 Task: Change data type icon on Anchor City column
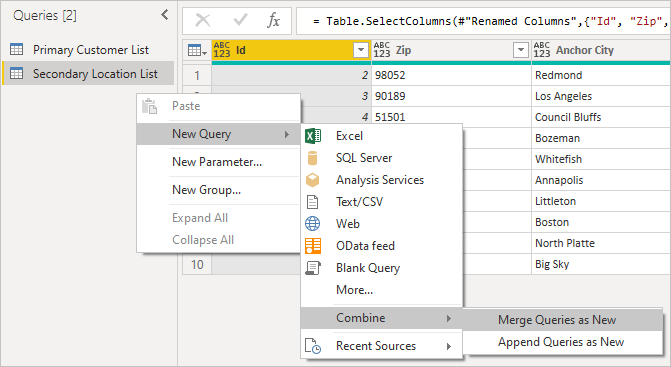pos(542,50)
